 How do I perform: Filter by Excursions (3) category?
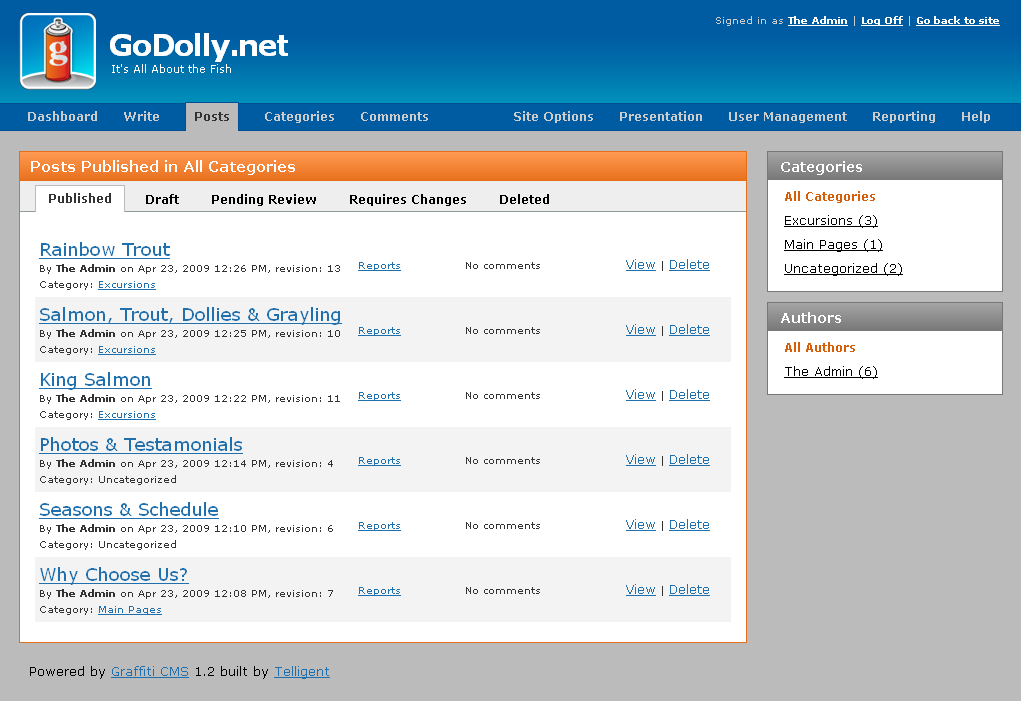(830, 221)
